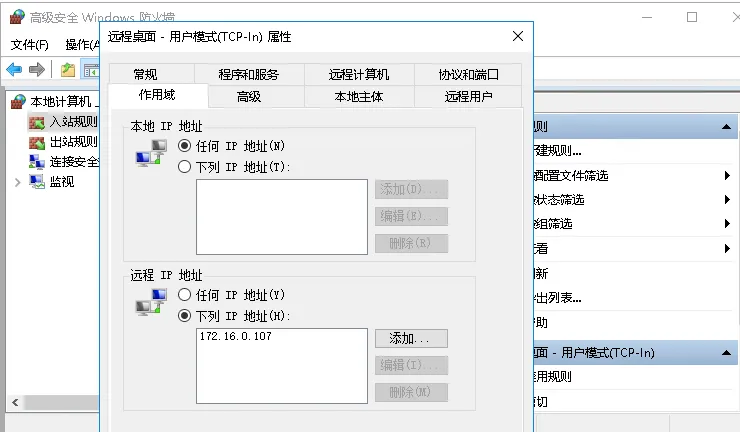Click the up-one-level folder toolbar icon
The width and height of the screenshot is (740, 432).
[x=67, y=70]
